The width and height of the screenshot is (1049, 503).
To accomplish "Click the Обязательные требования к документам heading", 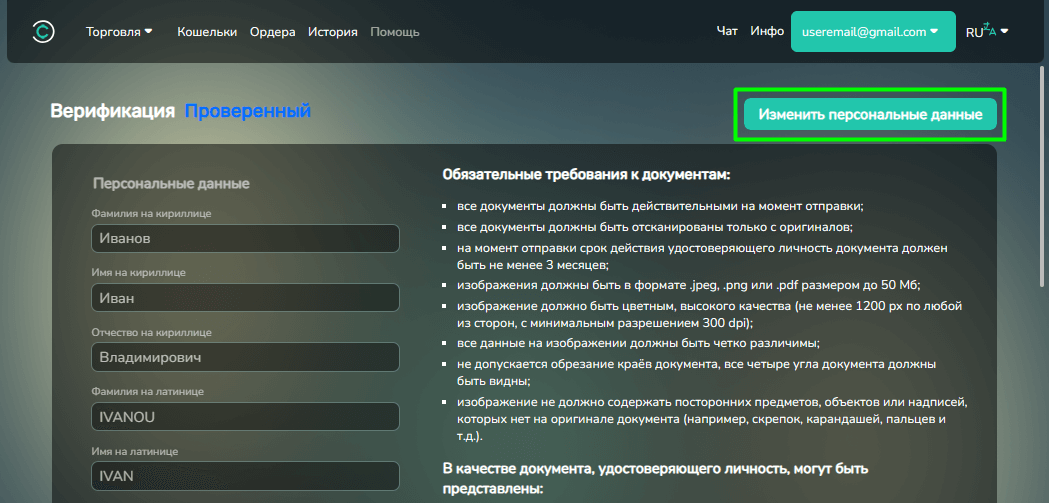I will 586,175.
